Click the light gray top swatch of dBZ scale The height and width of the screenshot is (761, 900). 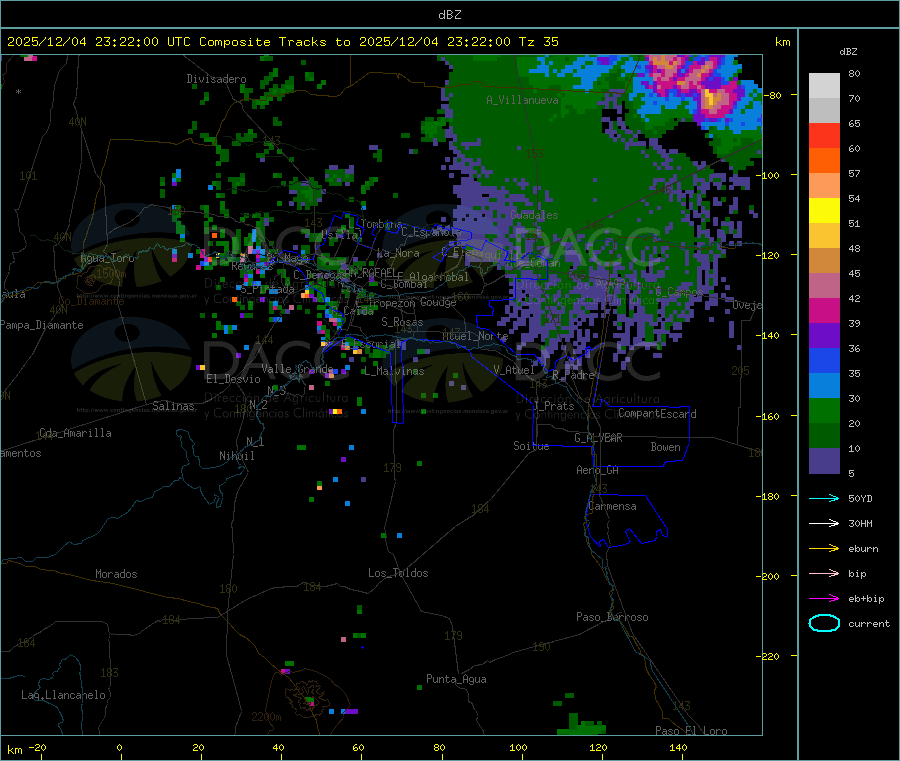[824, 86]
